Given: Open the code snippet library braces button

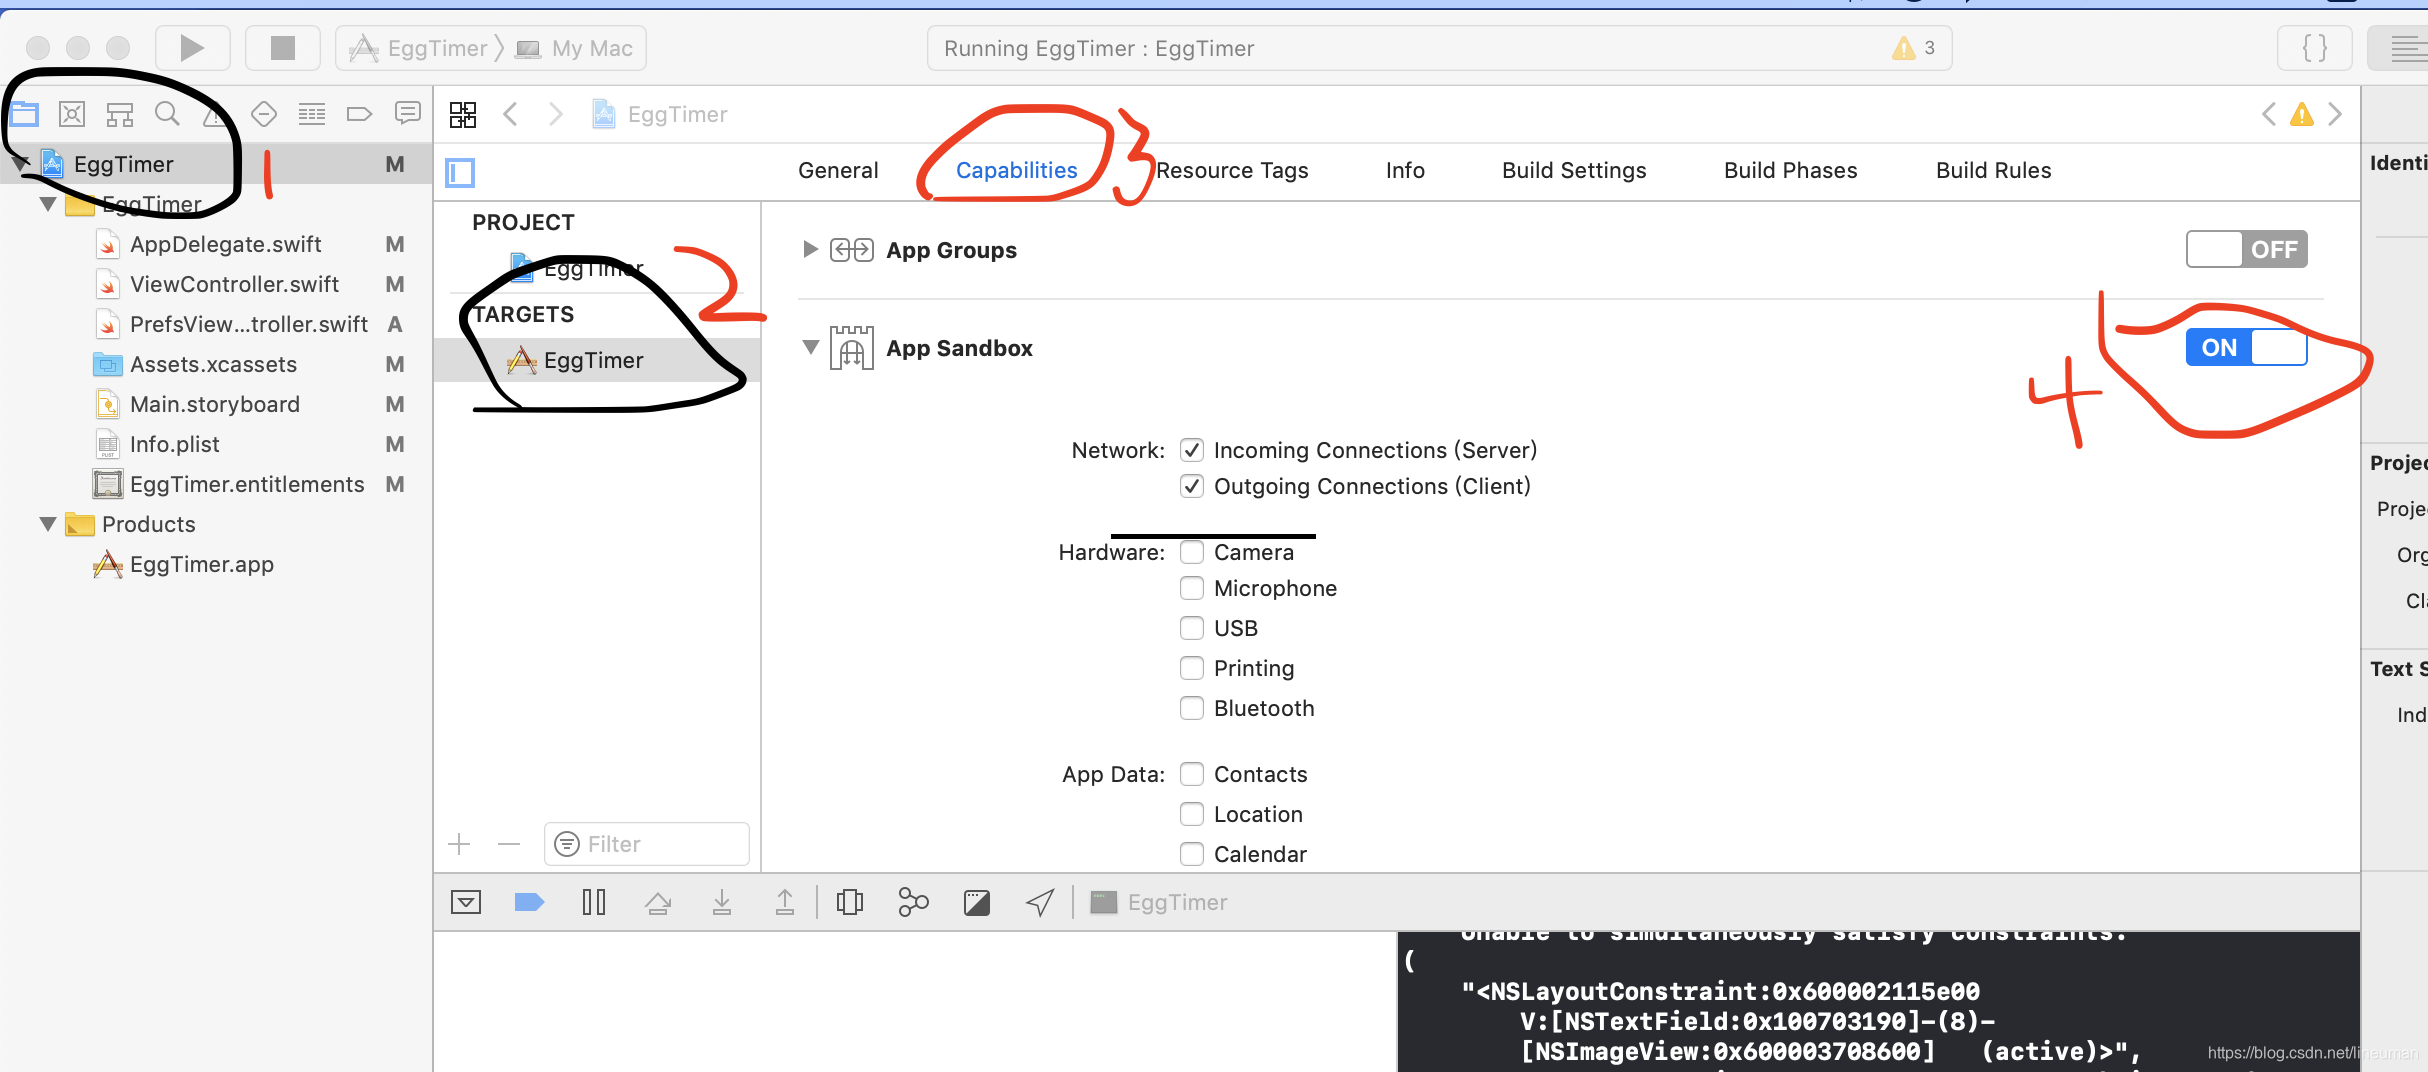Looking at the screenshot, I should [2314, 48].
